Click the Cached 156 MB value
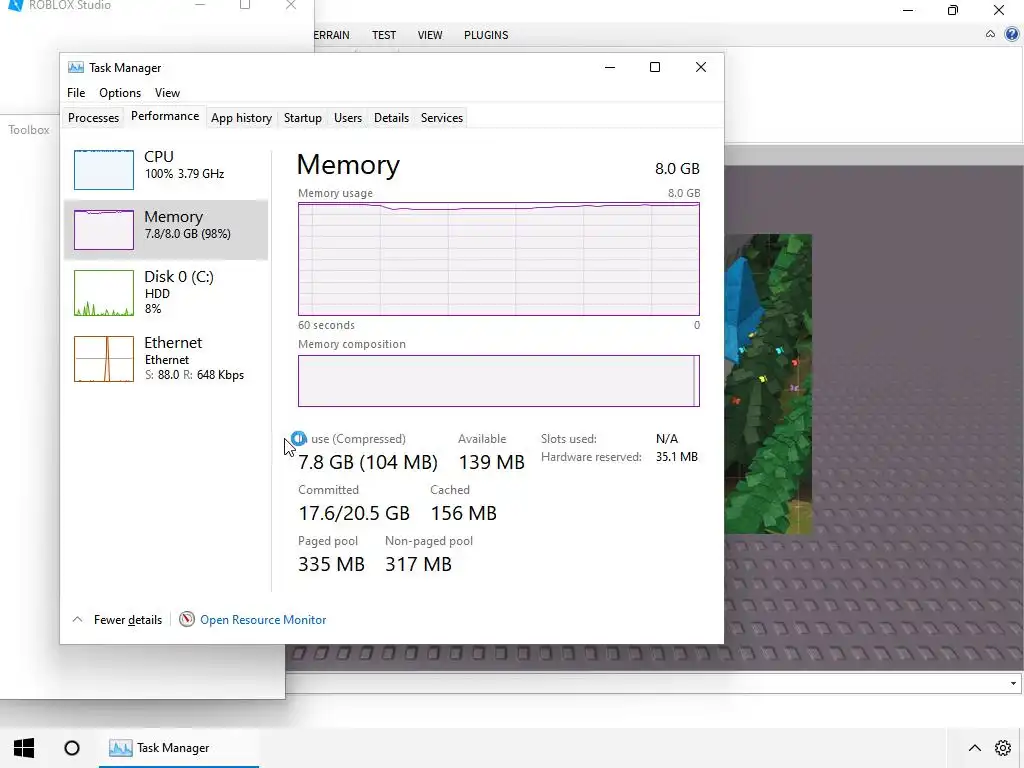This screenshot has height=768, width=1024. coord(464,513)
